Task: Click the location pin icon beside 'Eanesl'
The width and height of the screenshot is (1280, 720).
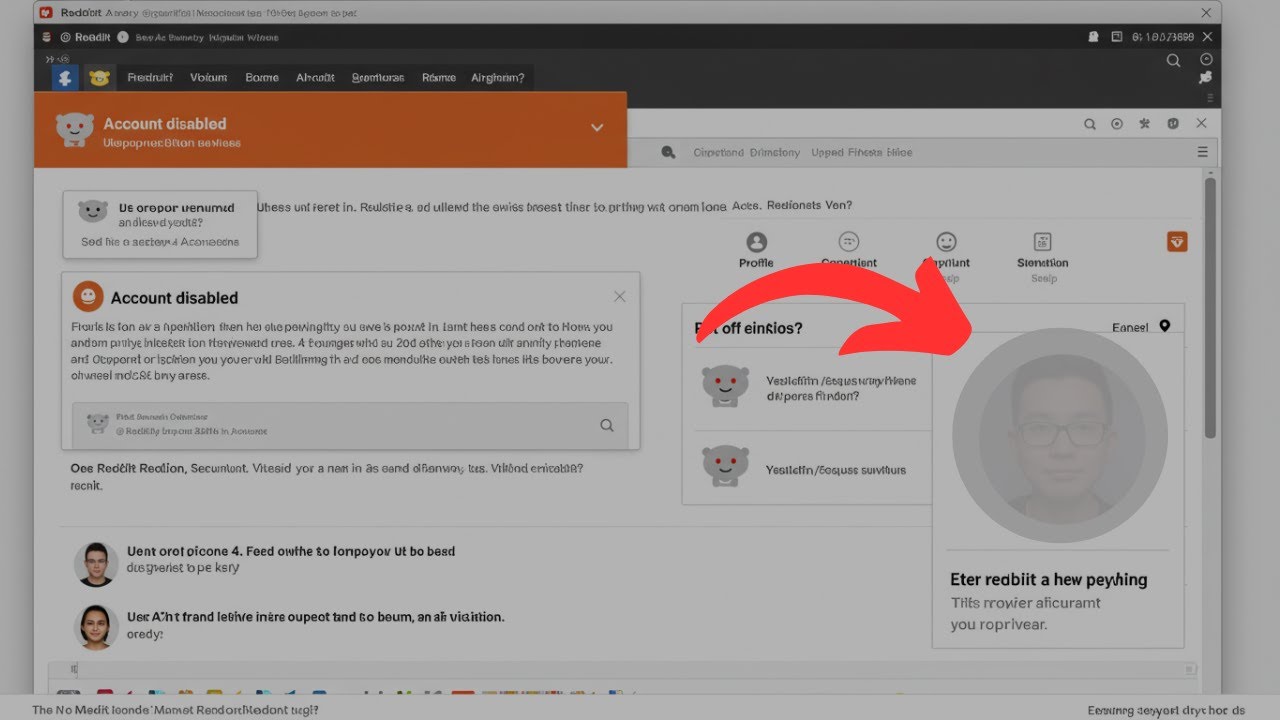Action: (x=1164, y=326)
